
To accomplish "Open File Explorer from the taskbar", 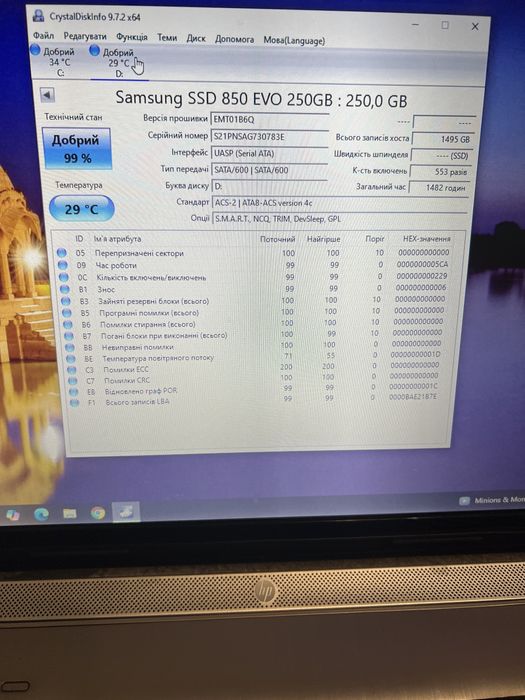I will pyautogui.click(x=70, y=513).
